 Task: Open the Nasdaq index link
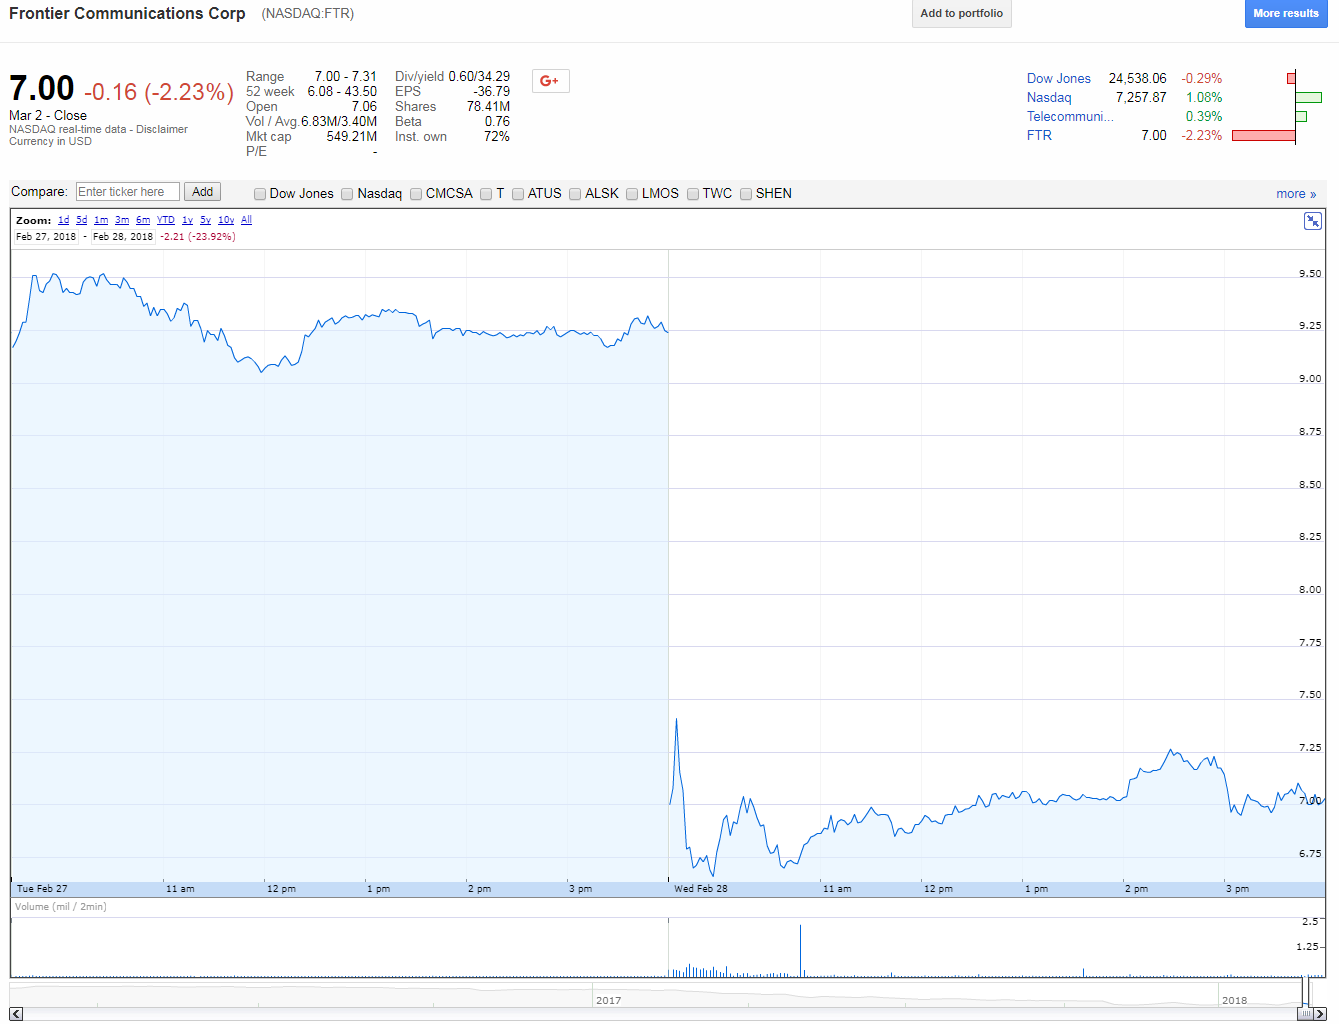(x=1049, y=97)
